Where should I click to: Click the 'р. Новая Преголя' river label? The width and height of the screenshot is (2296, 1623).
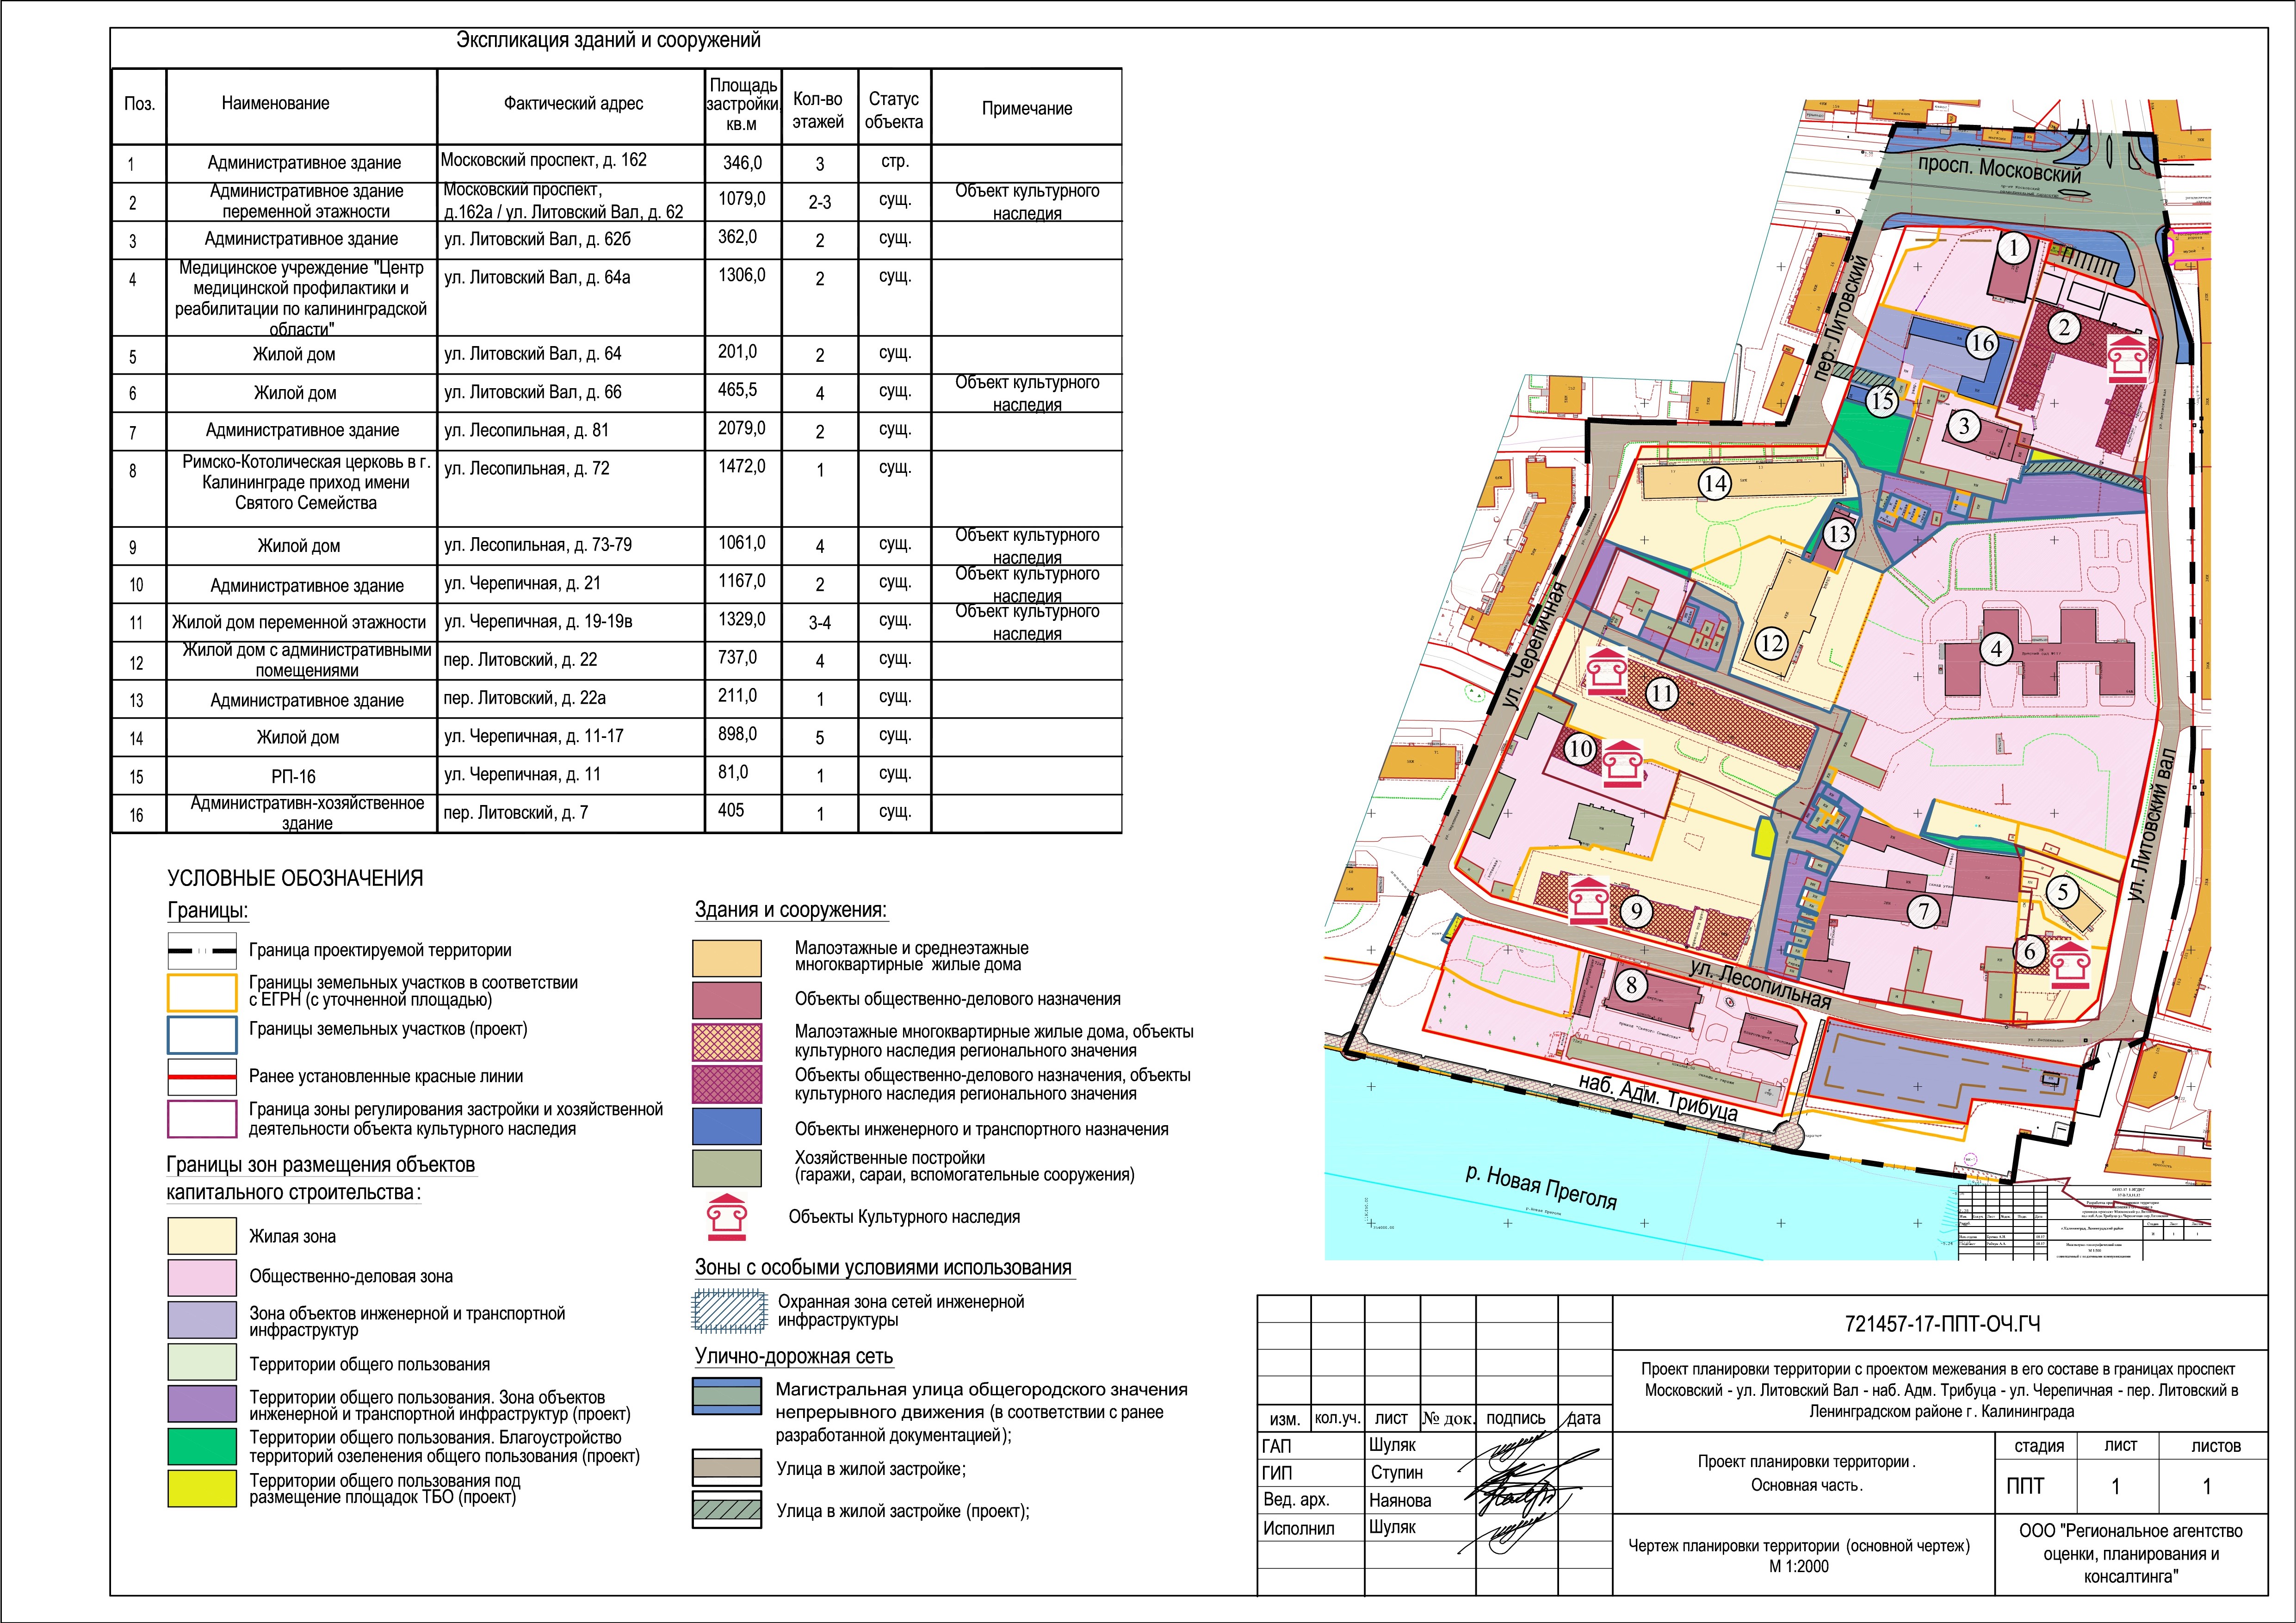[1540, 1187]
